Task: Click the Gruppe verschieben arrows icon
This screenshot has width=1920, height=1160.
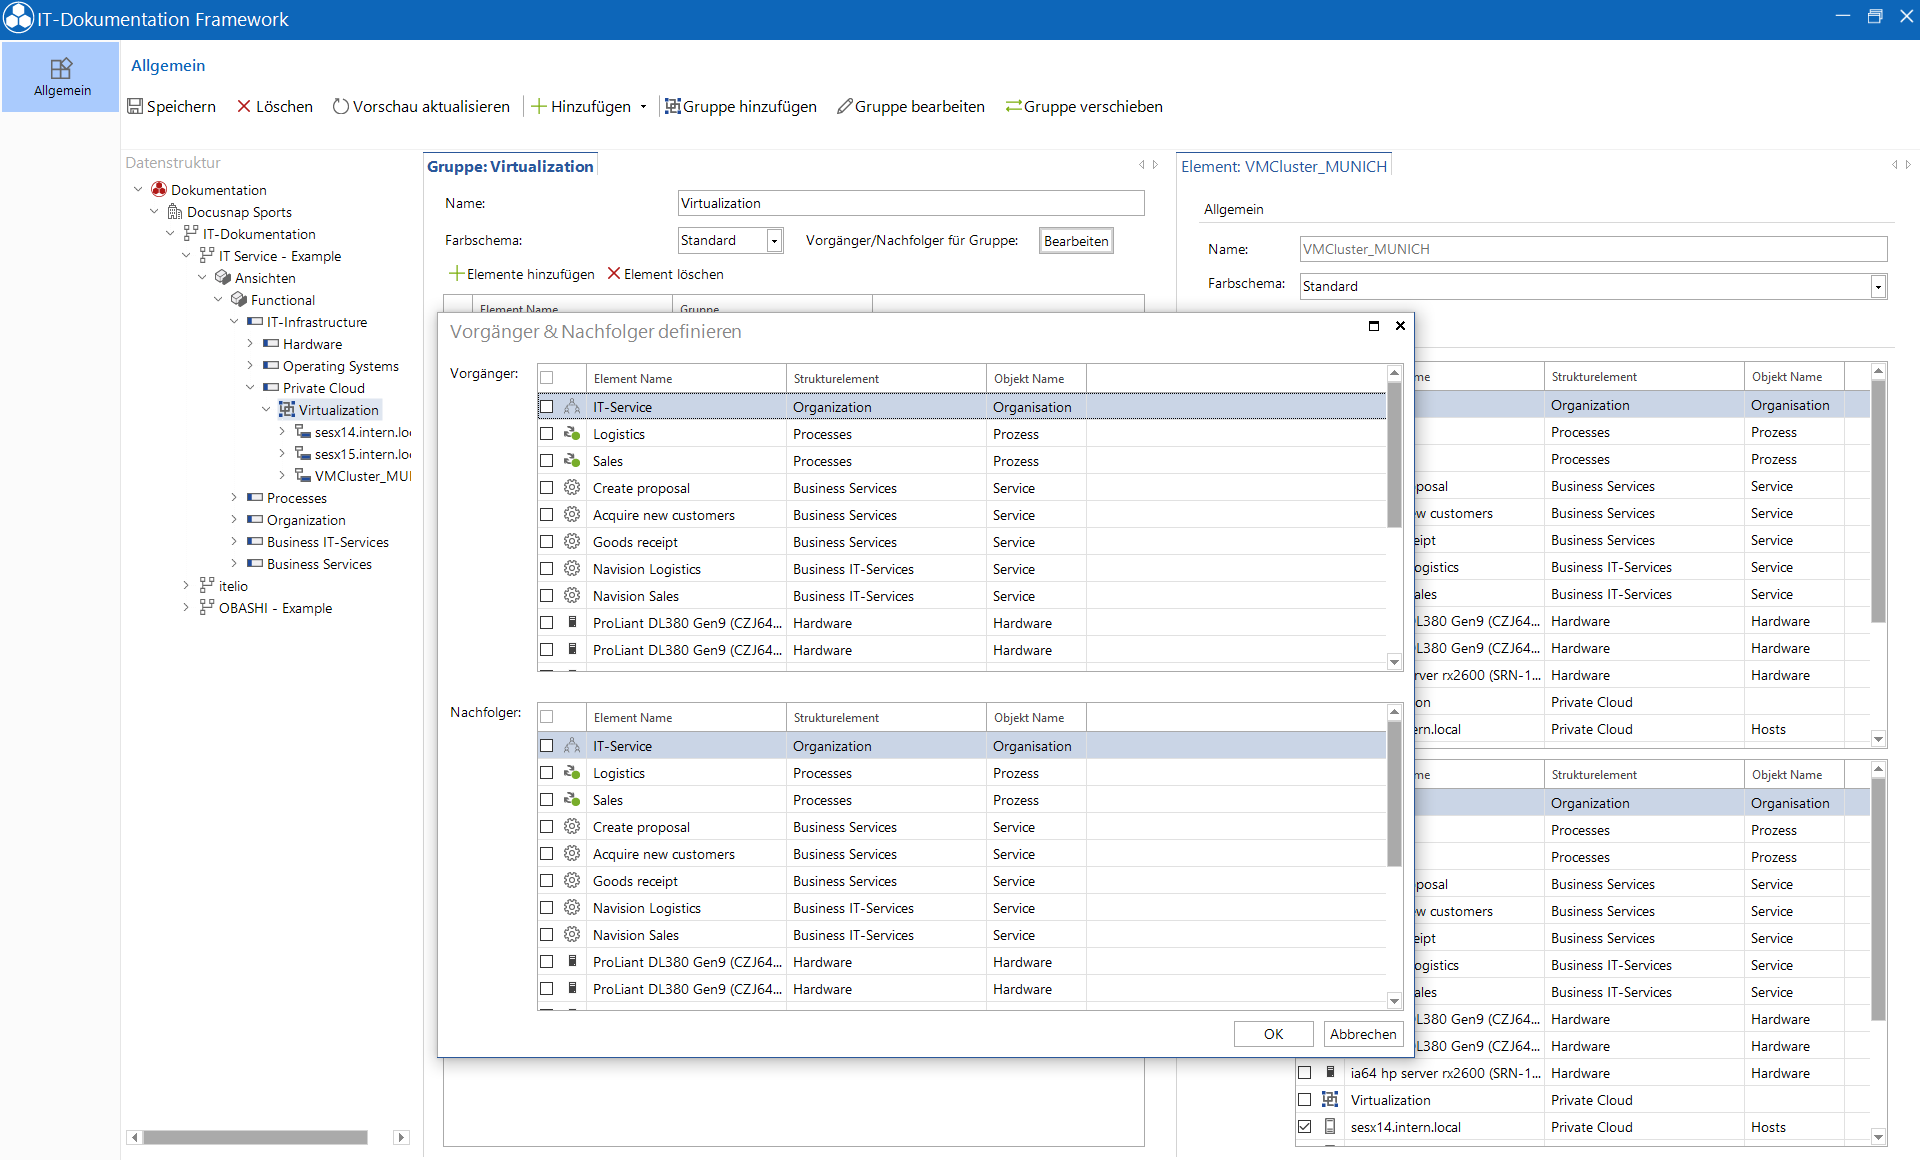Action: click(x=1014, y=106)
